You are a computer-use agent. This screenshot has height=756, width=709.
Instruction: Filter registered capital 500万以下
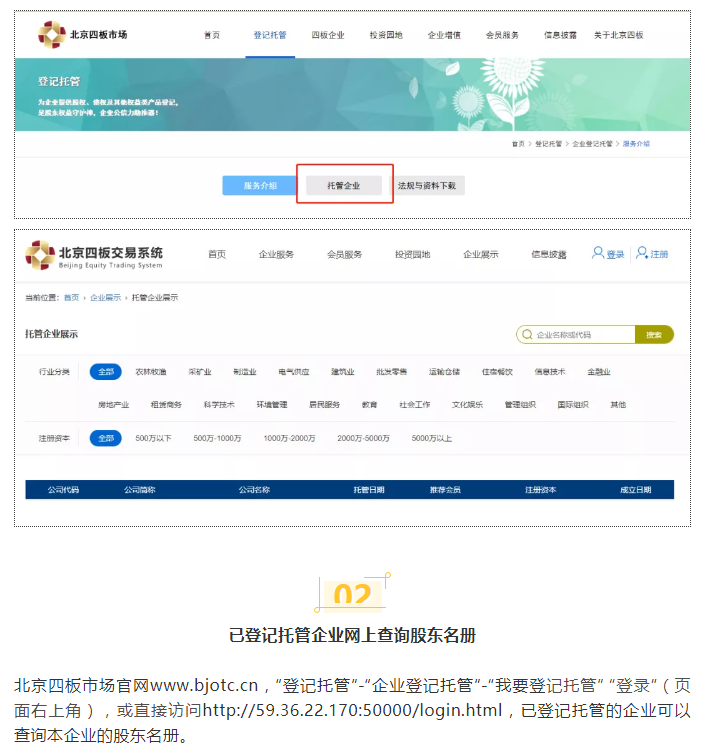[153, 438]
